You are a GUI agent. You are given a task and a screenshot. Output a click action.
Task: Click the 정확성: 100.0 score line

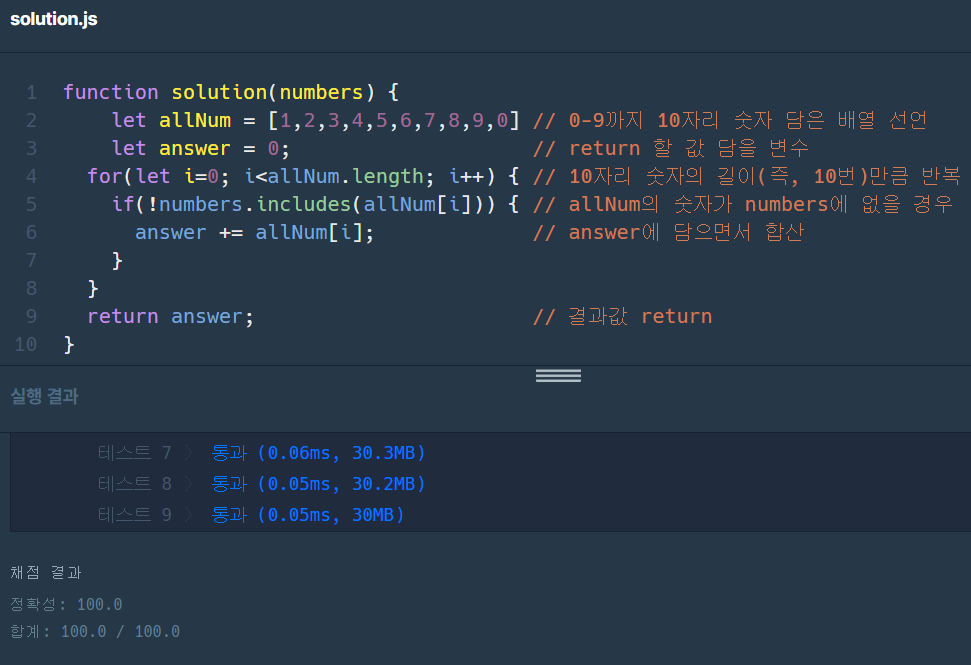coord(66,604)
